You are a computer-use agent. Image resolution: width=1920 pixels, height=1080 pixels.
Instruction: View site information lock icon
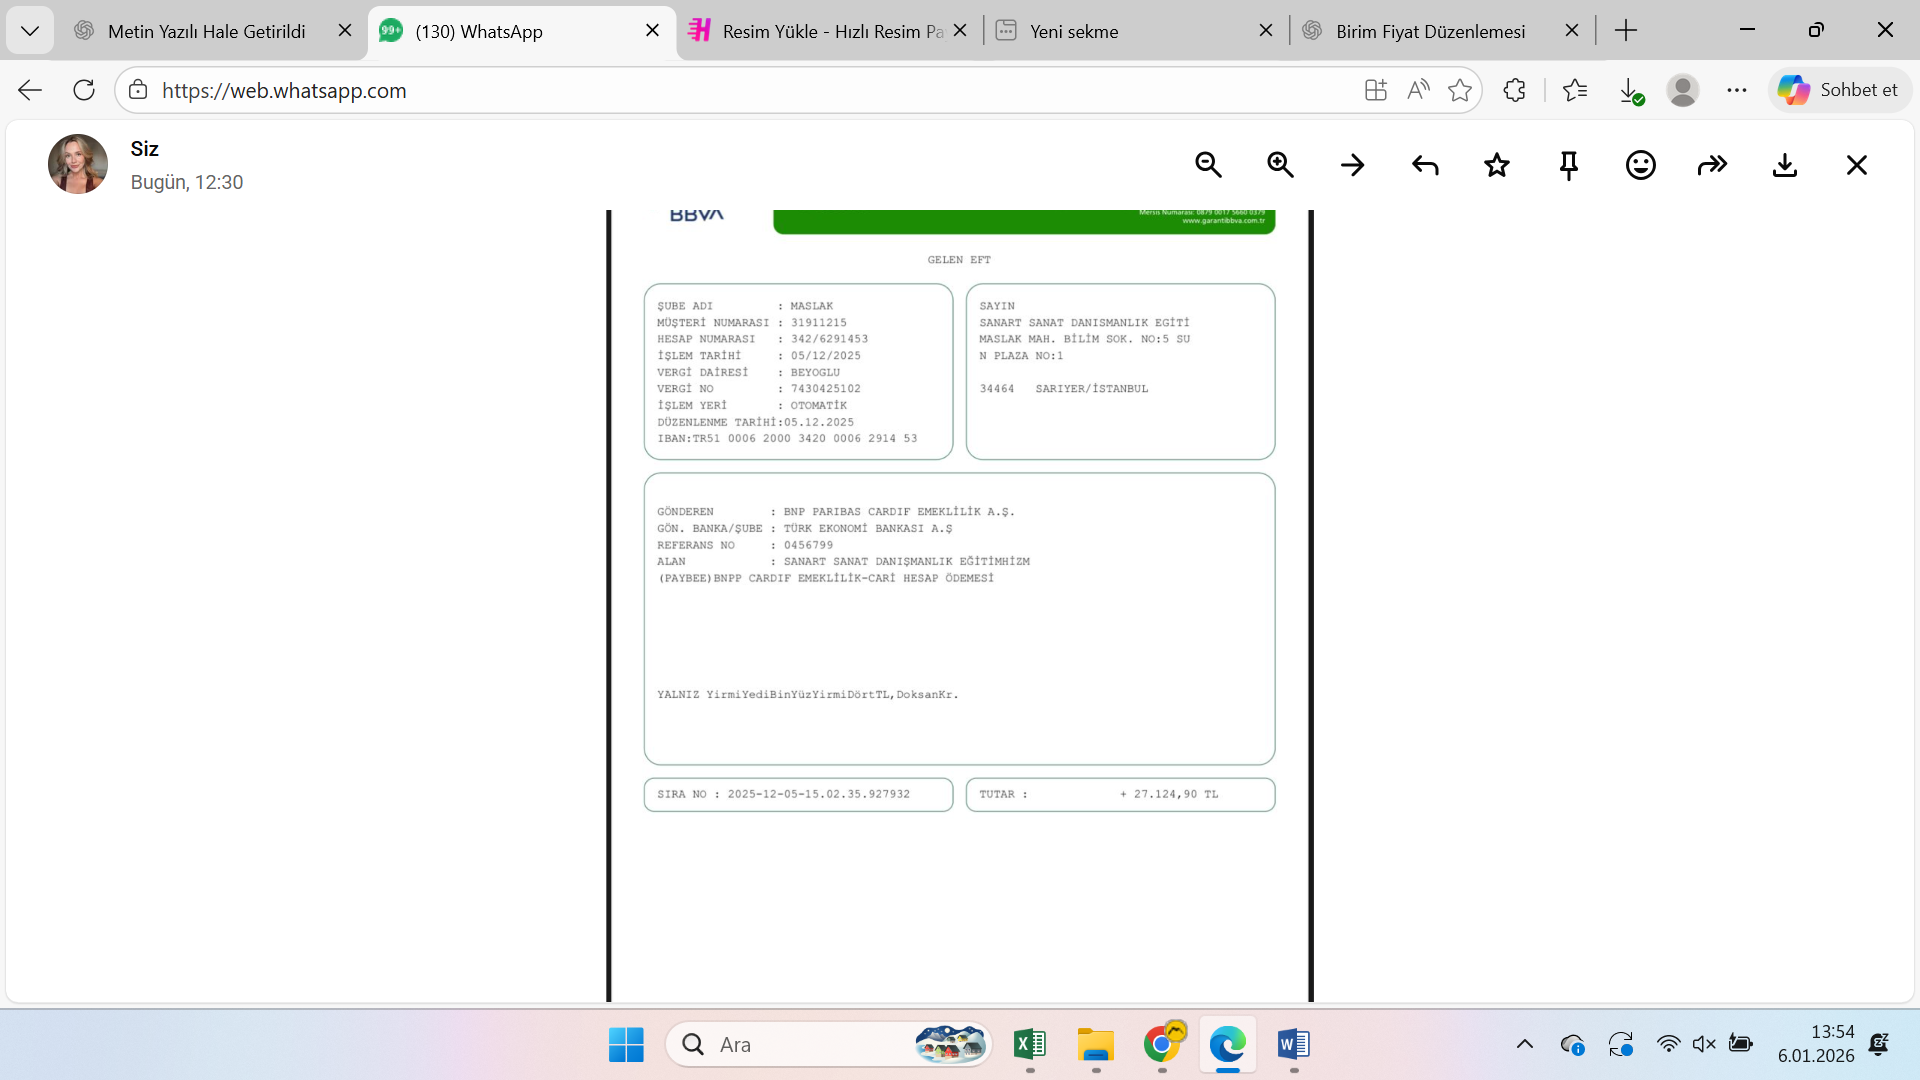[138, 90]
